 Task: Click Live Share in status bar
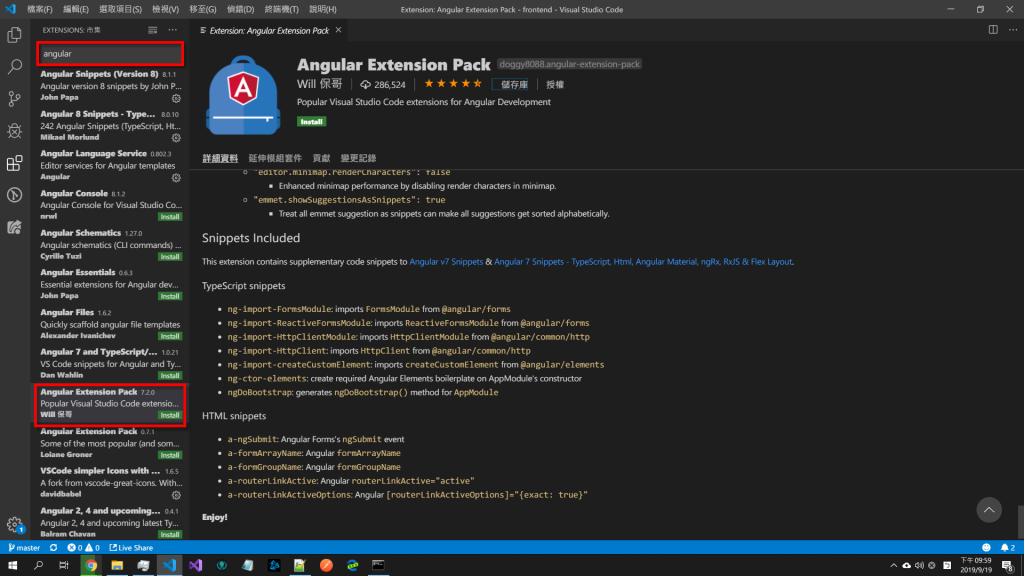(131, 548)
